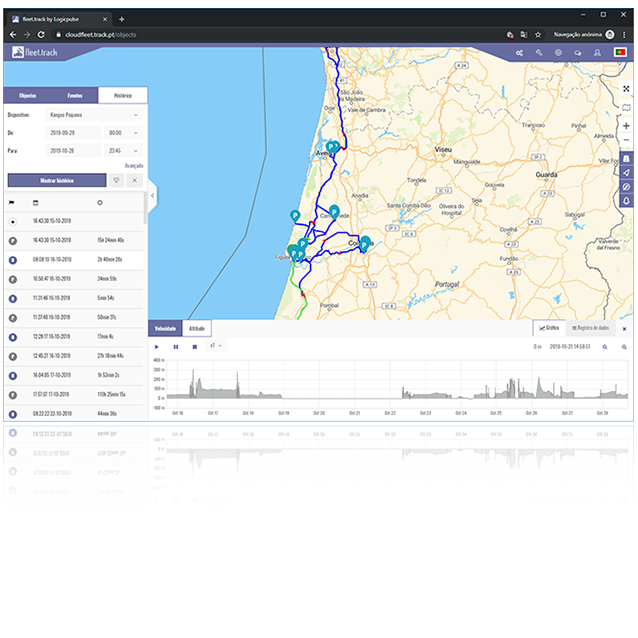Open the share/connections icon in top bar
This screenshot has height=638, width=638.
tap(519, 53)
